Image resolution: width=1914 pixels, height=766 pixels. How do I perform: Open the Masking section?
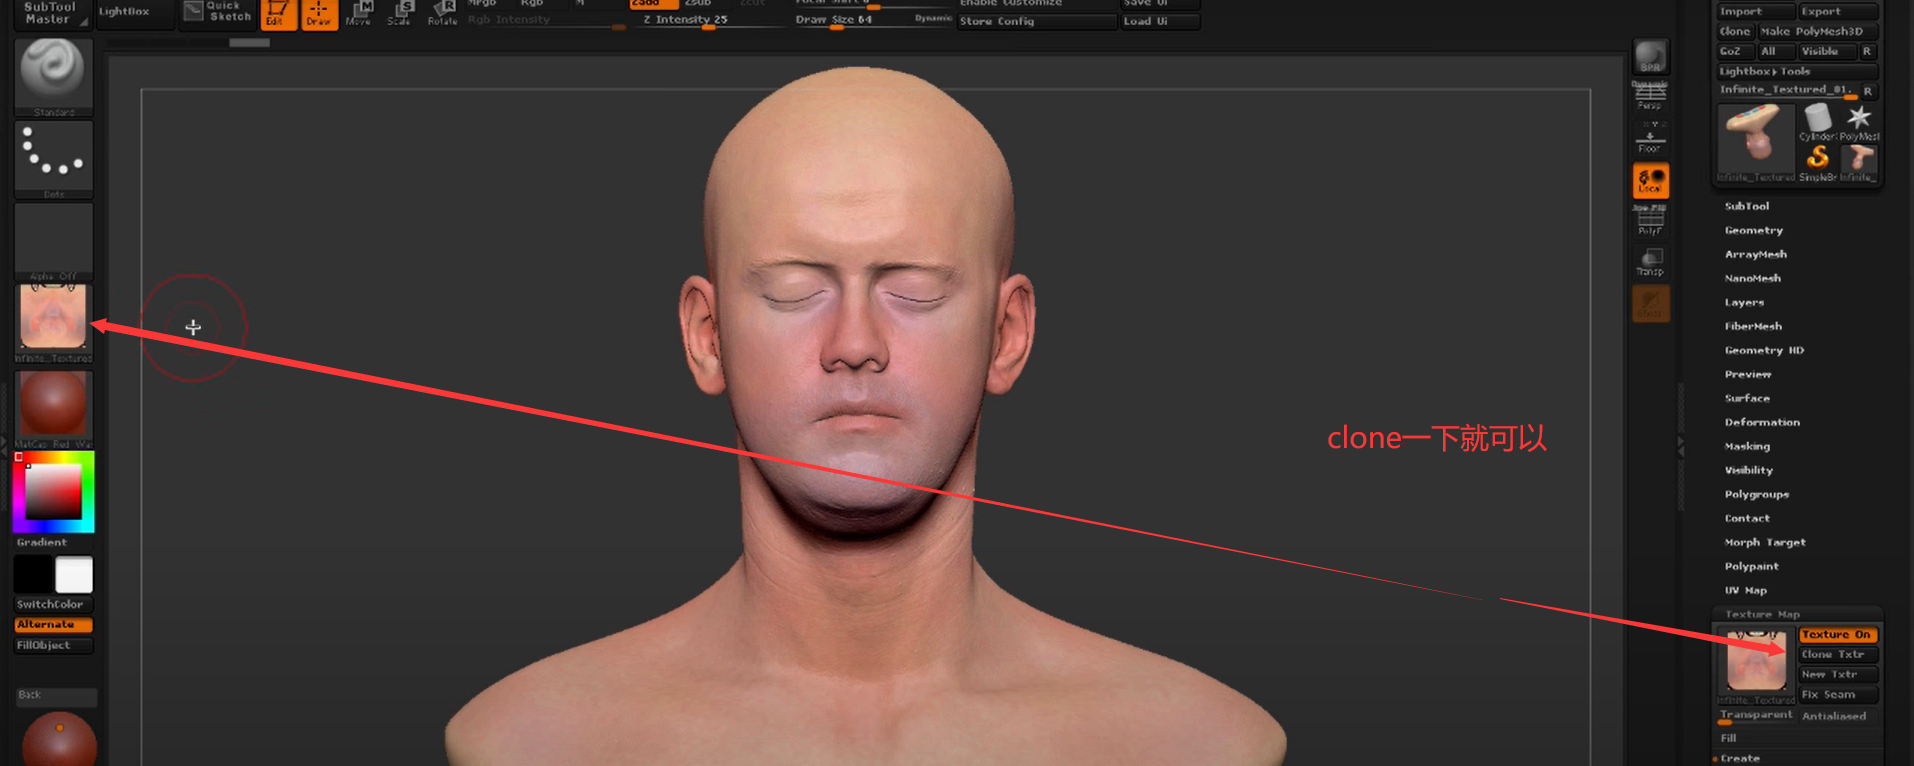[x=1747, y=446]
